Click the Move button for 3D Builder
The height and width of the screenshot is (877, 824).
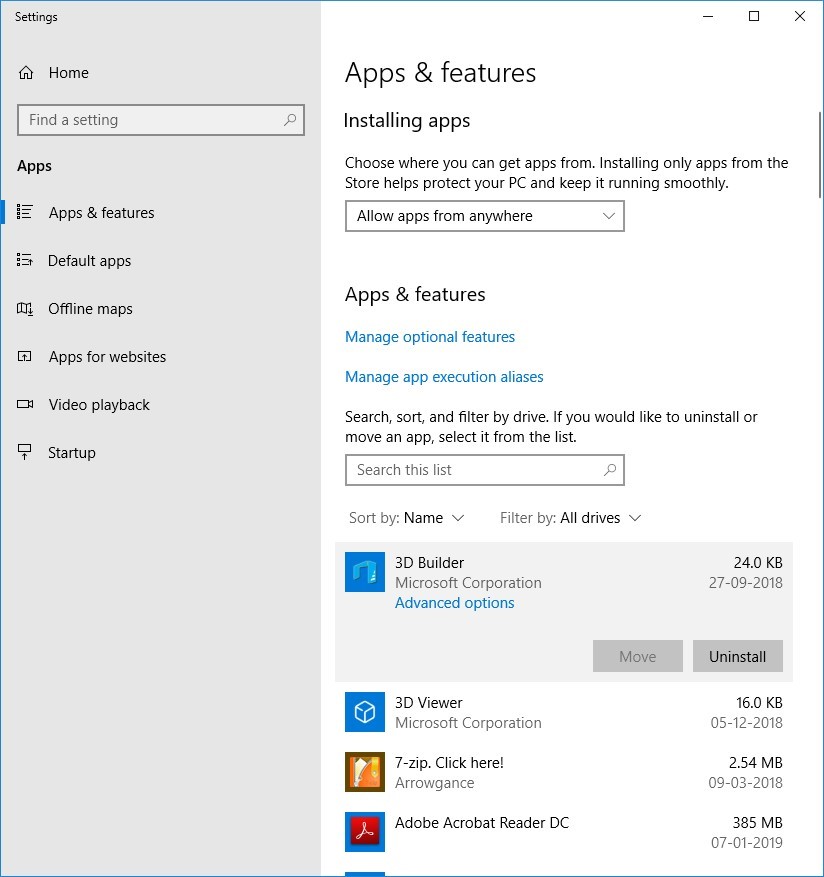click(638, 656)
